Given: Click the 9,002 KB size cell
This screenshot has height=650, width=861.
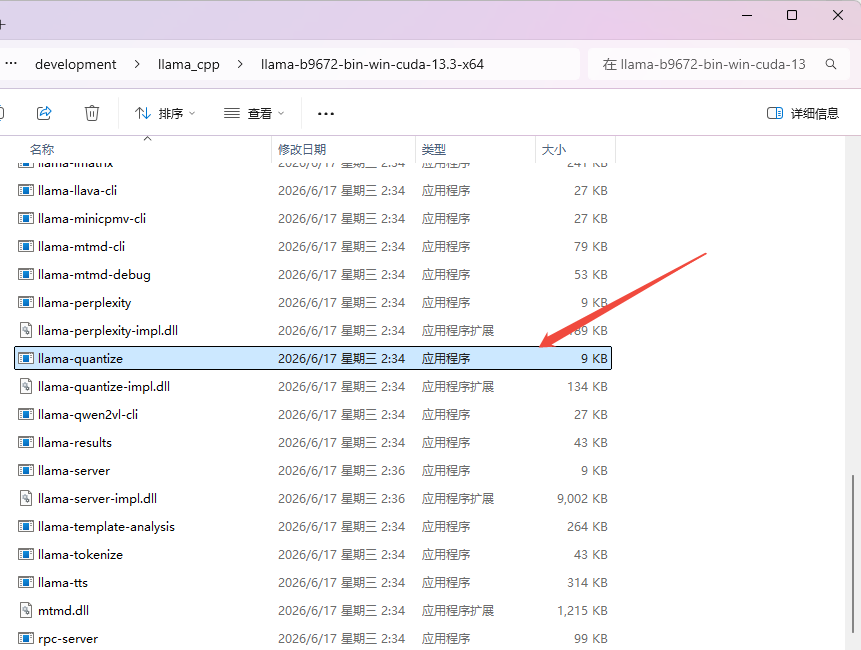Looking at the screenshot, I should (582, 498).
